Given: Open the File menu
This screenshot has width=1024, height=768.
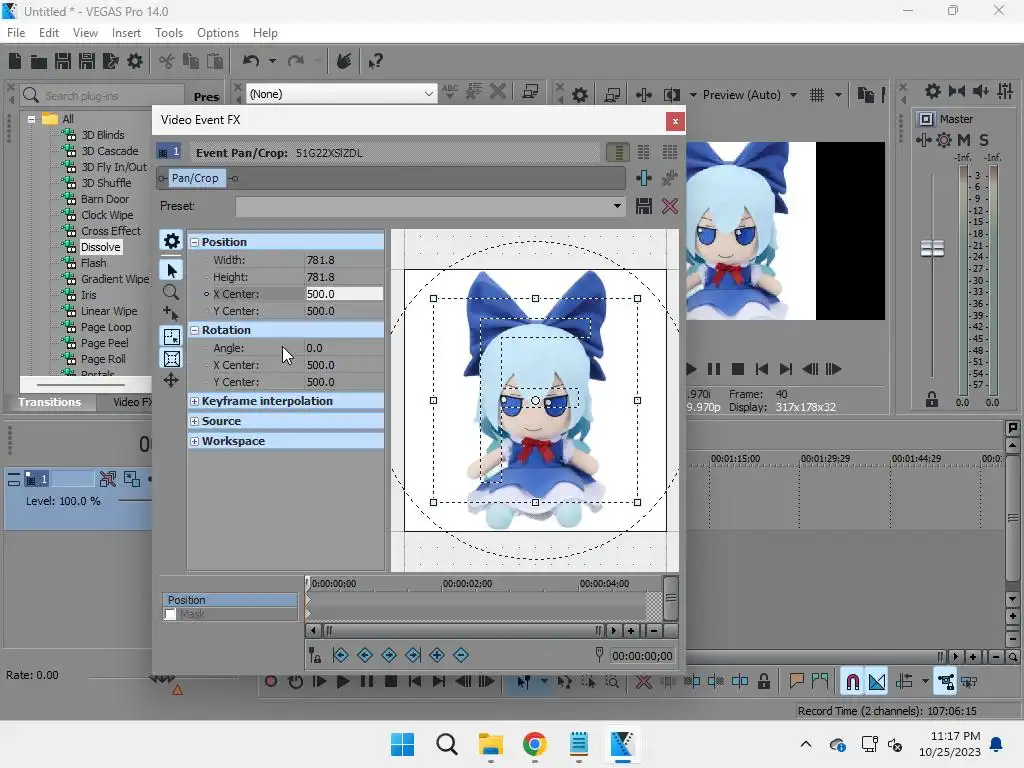Looking at the screenshot, I should [16, 33].
